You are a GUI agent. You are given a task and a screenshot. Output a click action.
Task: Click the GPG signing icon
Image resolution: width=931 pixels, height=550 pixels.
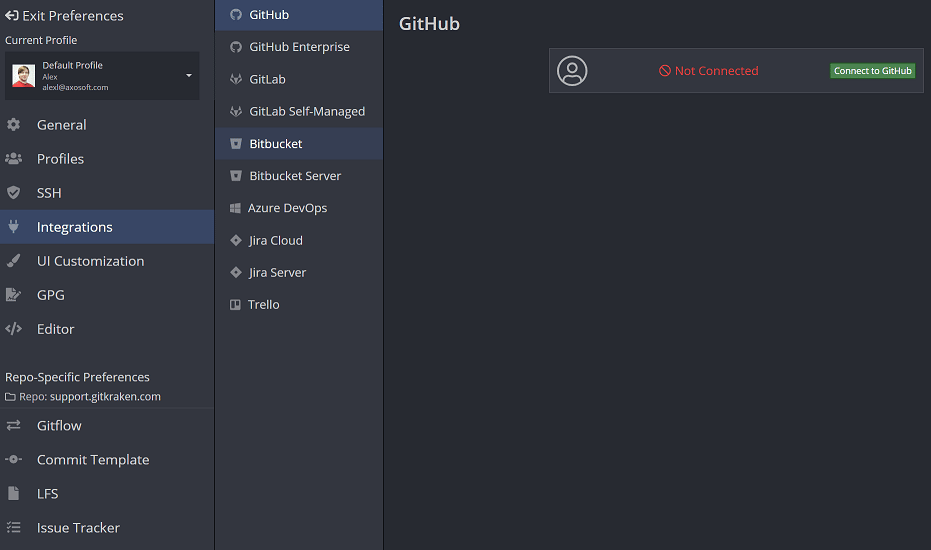coord(14,295)
